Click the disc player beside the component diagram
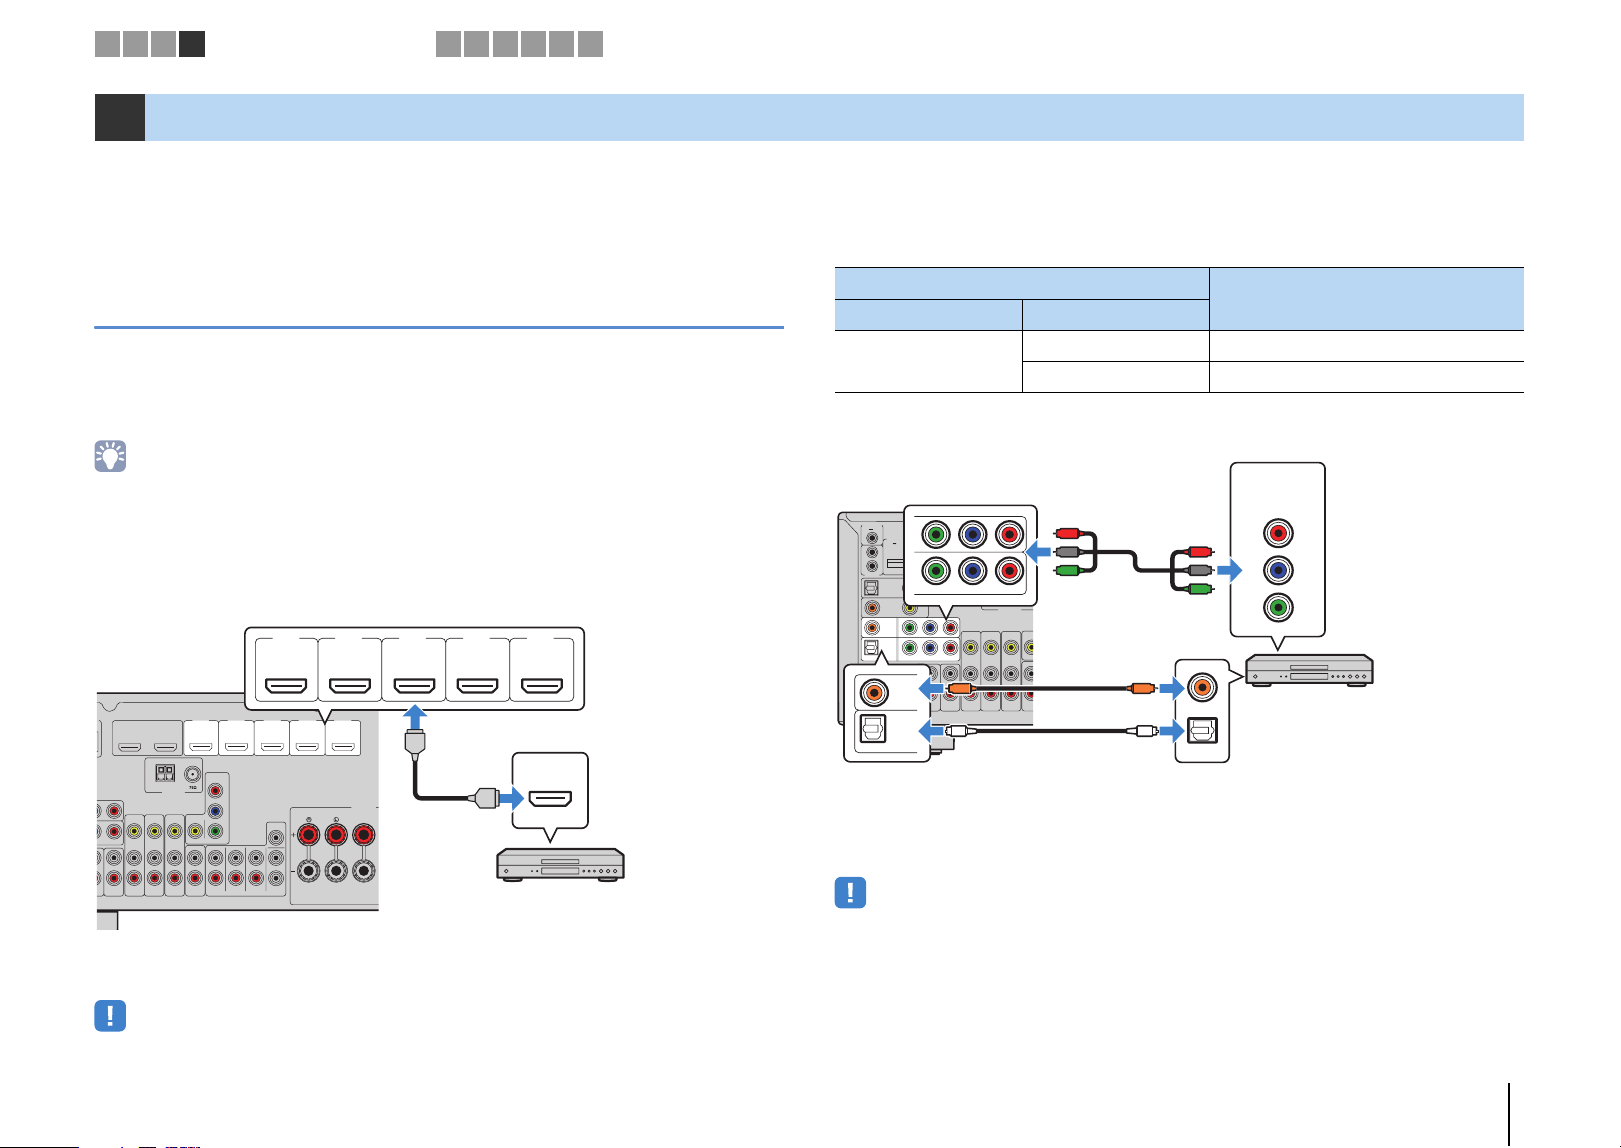 pos(1309,669)
